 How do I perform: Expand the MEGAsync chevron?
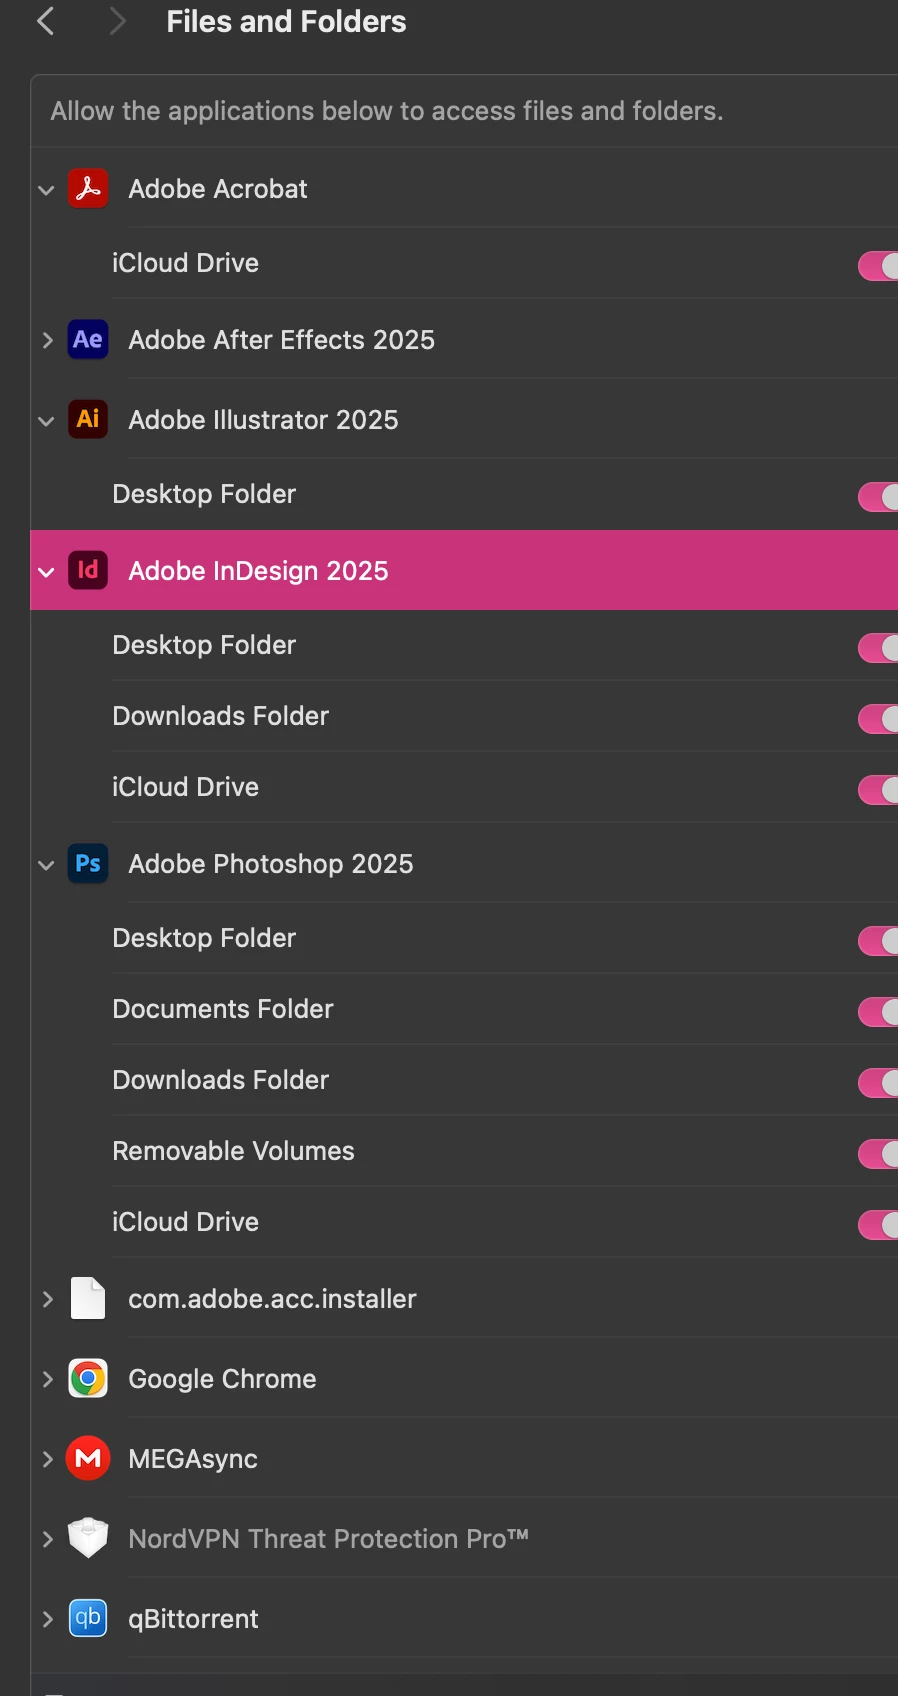(x=47, y=1459)
